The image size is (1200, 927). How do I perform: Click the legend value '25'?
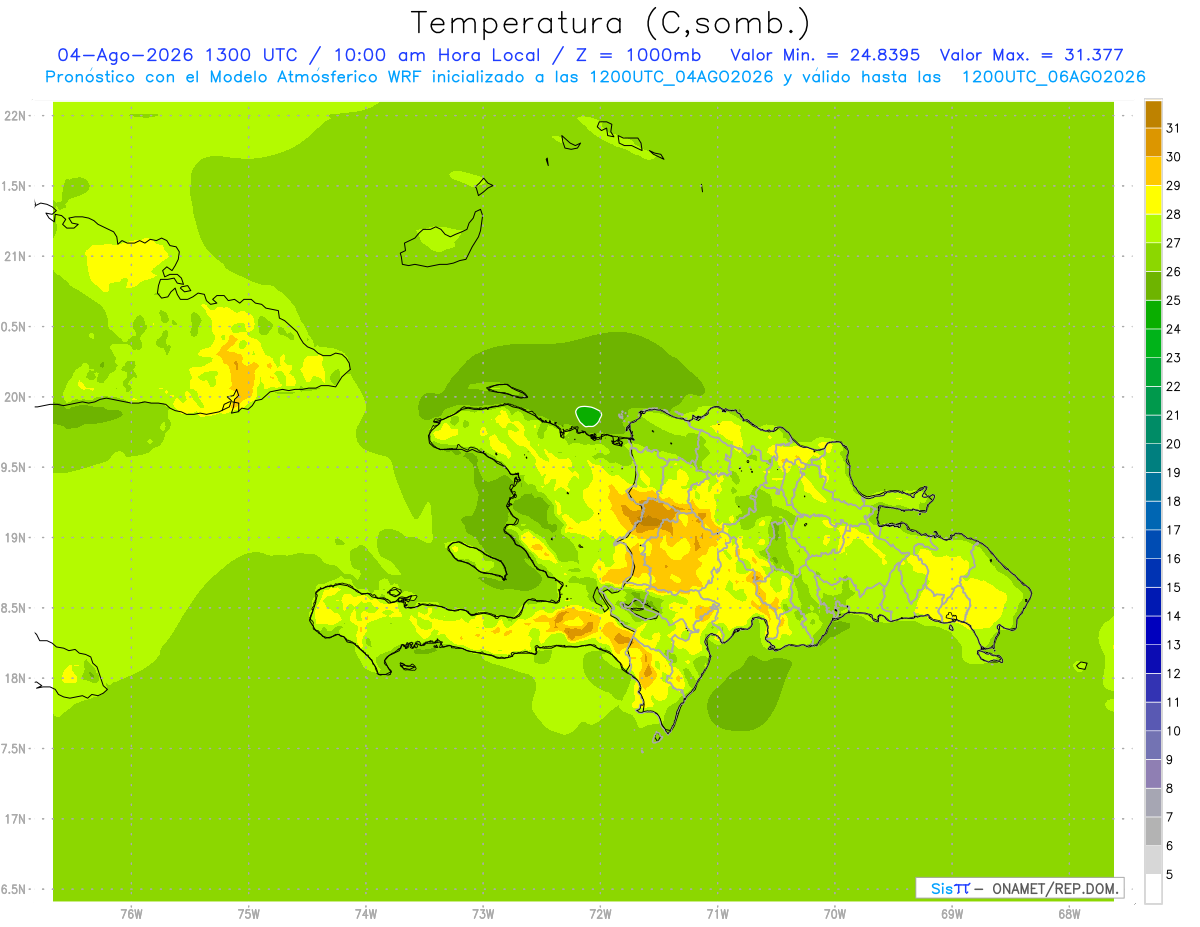coord(1173,300)
